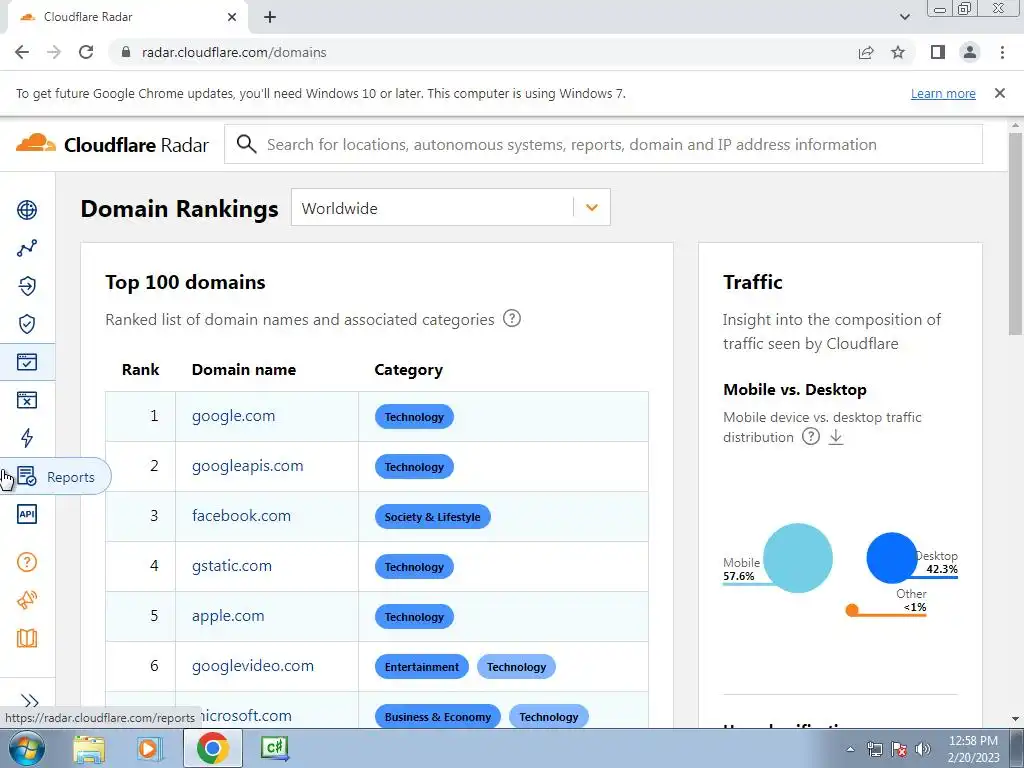
Task: Click the Technology tag in googleapis.com row
Action: coord(414,467)
